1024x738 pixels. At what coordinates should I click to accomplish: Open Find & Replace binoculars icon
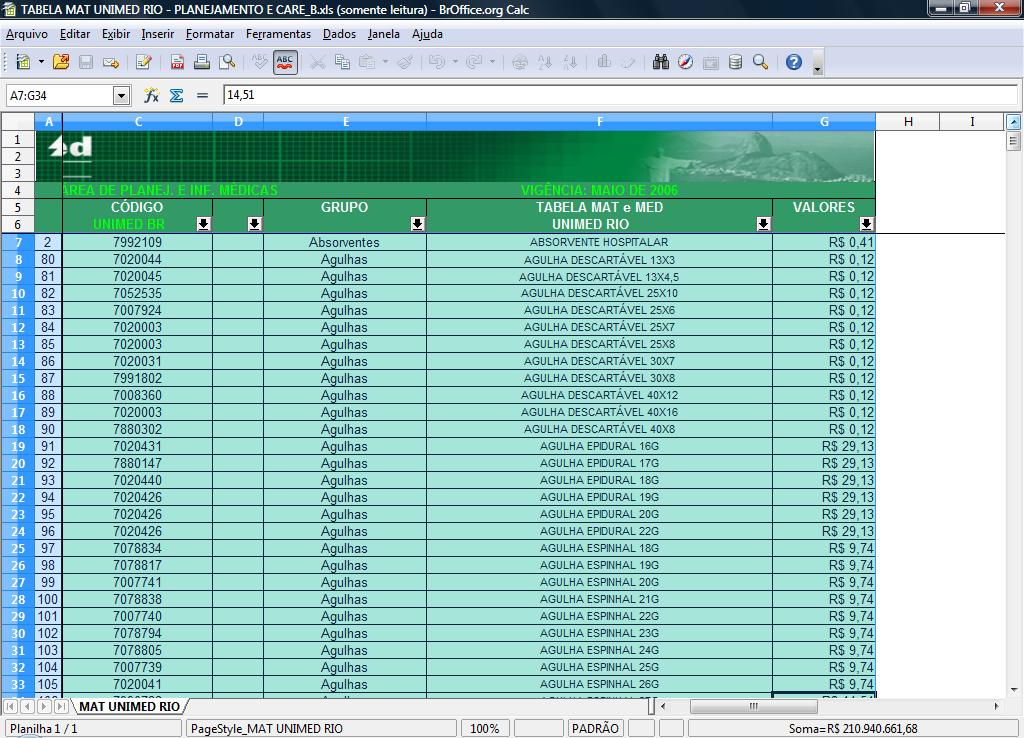coord(661,62)
